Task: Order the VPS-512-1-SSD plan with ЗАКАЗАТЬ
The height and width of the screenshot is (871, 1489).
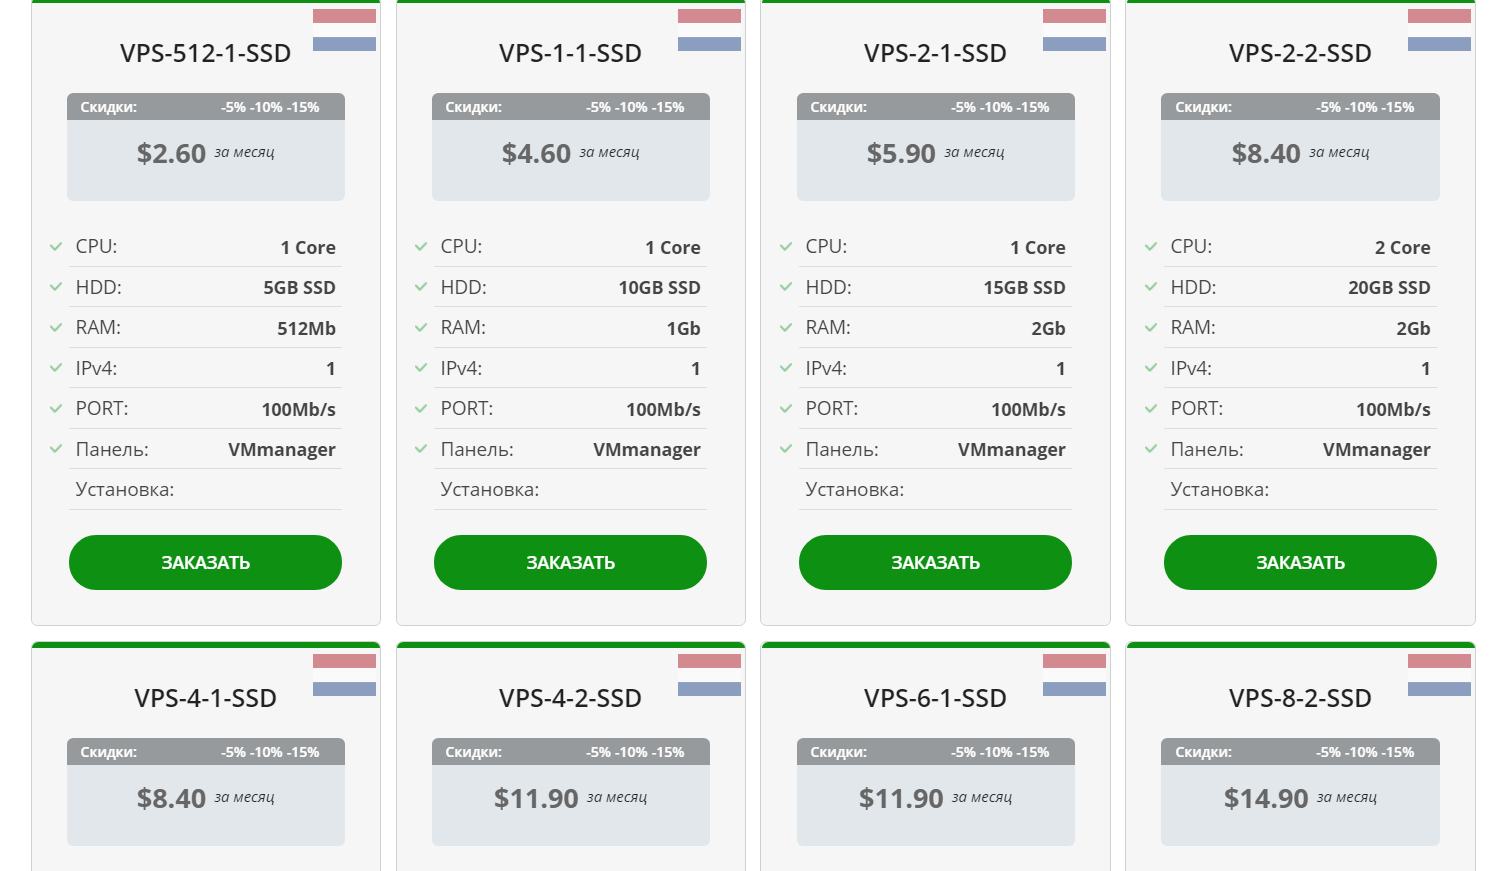Action: pyautogui.click(x=205, y=562)
